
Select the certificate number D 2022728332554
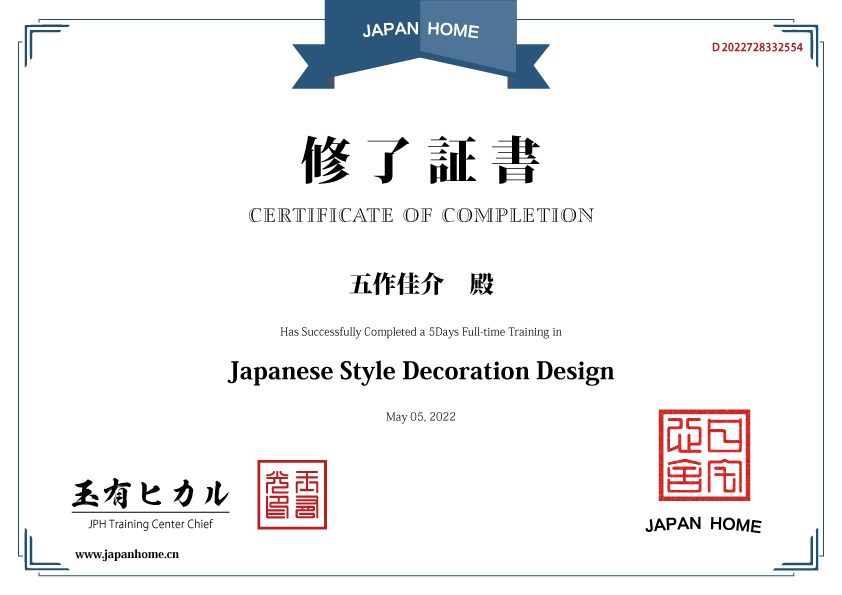click(x=757, y=47)
